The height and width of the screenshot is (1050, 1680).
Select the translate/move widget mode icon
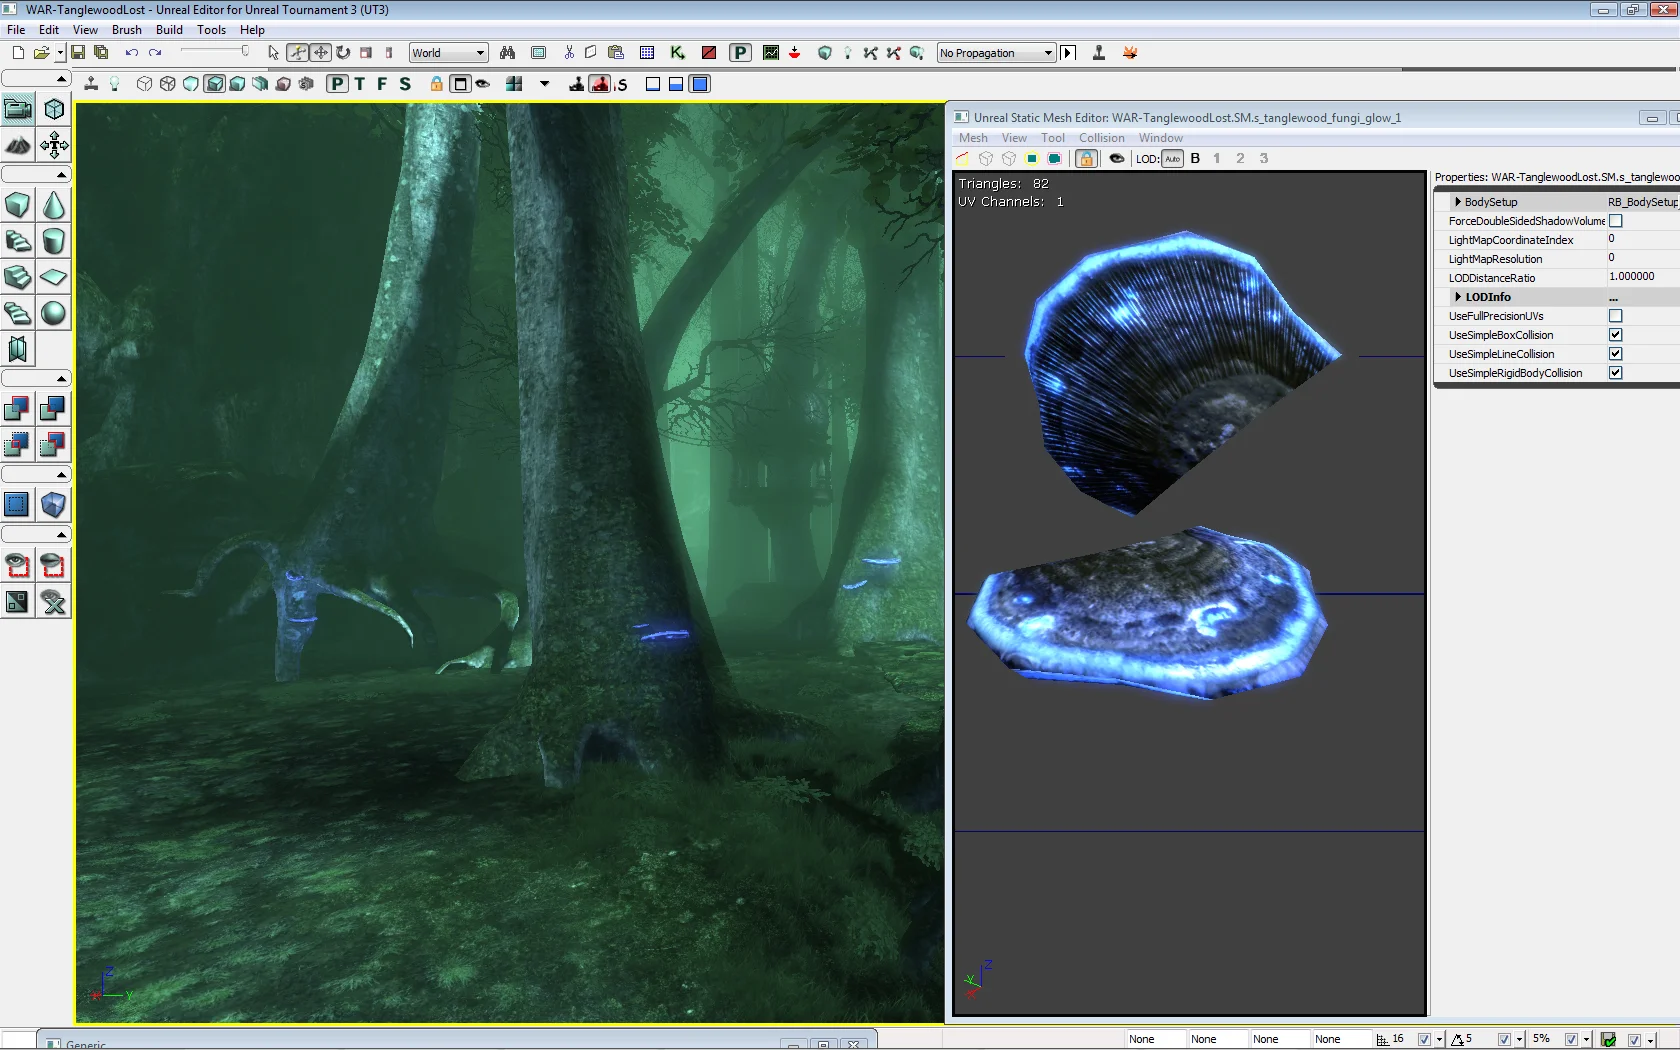pyautogui.click(x=320, y=53)
